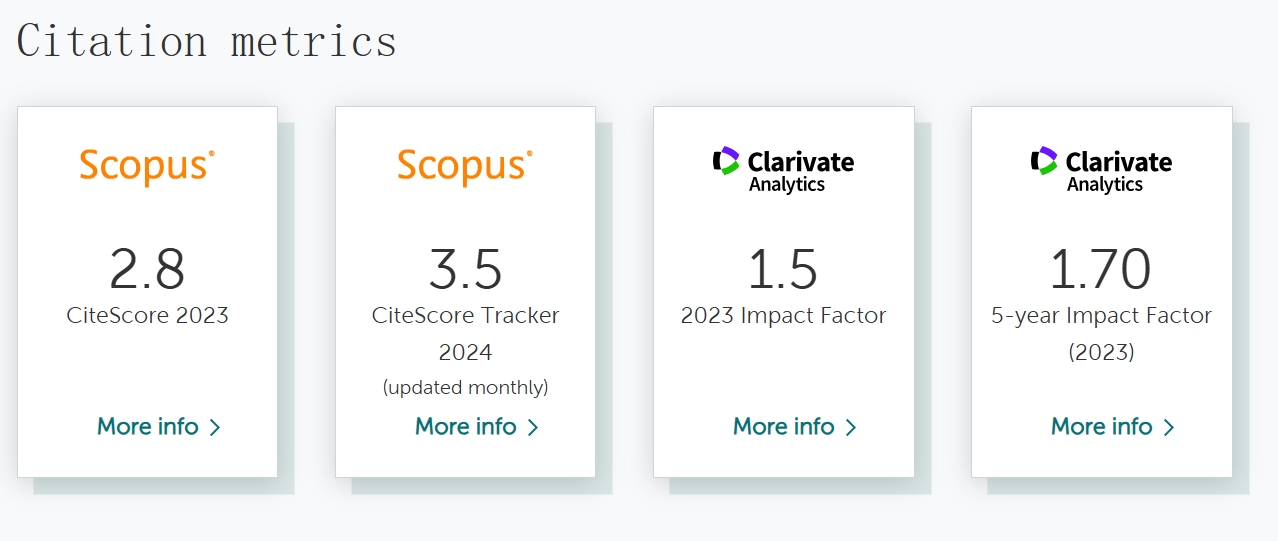Click the chevron arrow in the CiteScore 2023 card
This screenshot has width=1278, height=541.
point(215,428)
